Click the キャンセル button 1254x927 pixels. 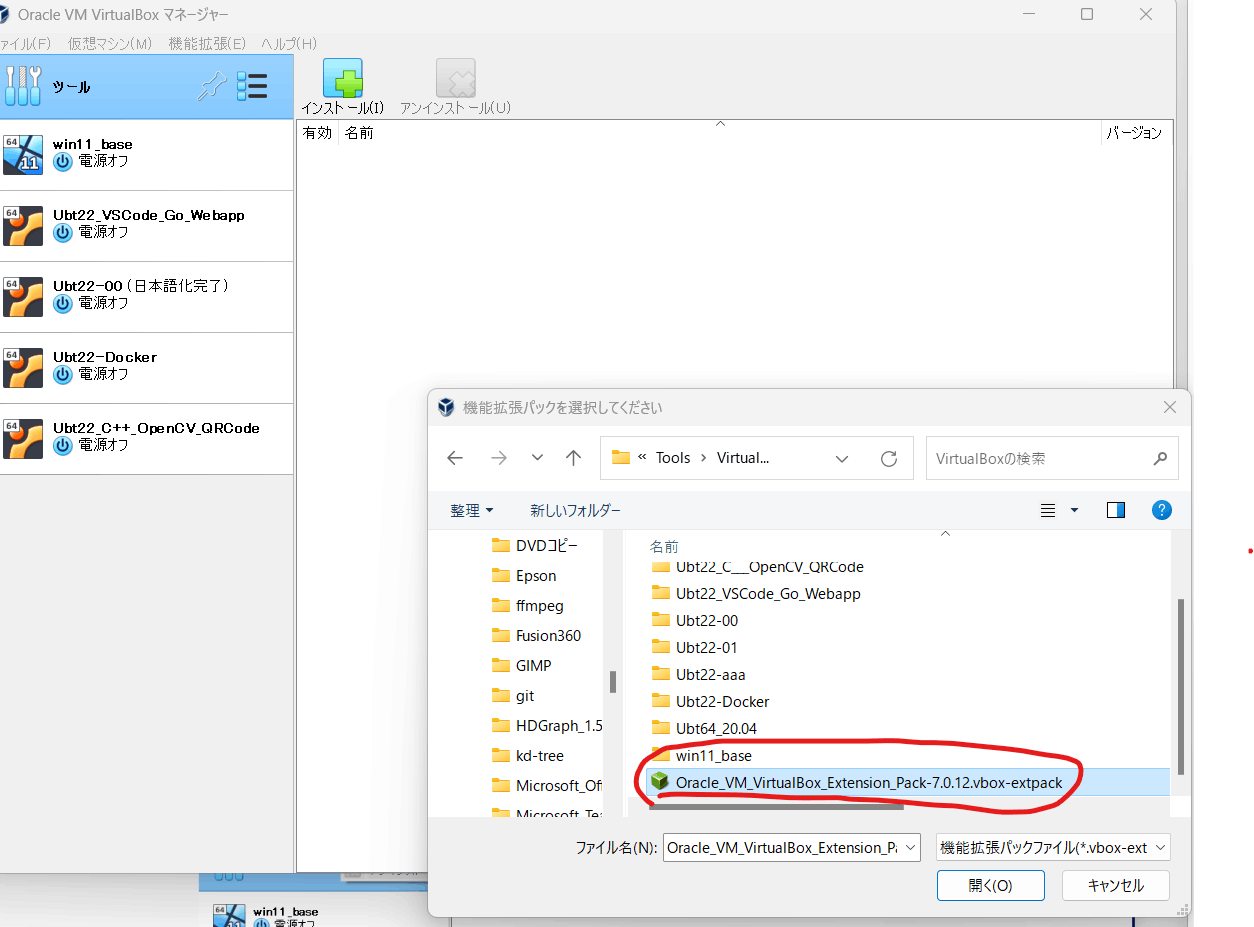click(x=1116, y=885)
